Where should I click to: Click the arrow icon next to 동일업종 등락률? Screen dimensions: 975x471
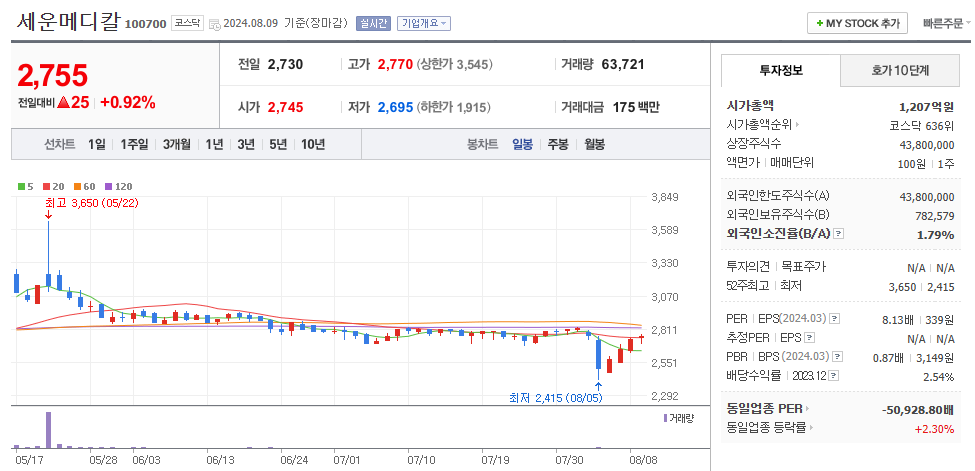(812, 428)
